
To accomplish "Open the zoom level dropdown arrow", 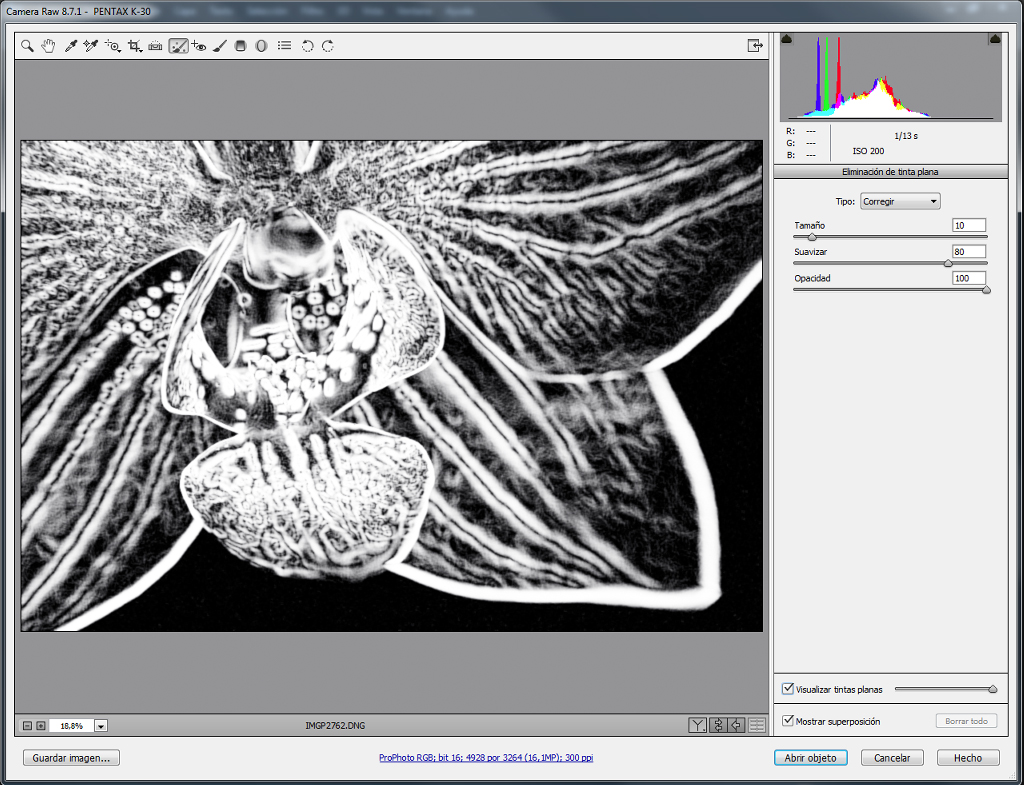I will click(101, 726).
